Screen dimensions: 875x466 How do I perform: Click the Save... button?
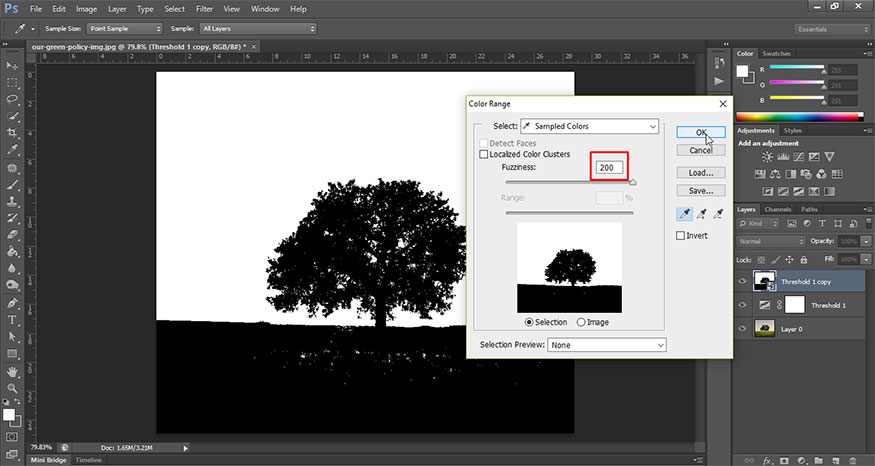701,190
